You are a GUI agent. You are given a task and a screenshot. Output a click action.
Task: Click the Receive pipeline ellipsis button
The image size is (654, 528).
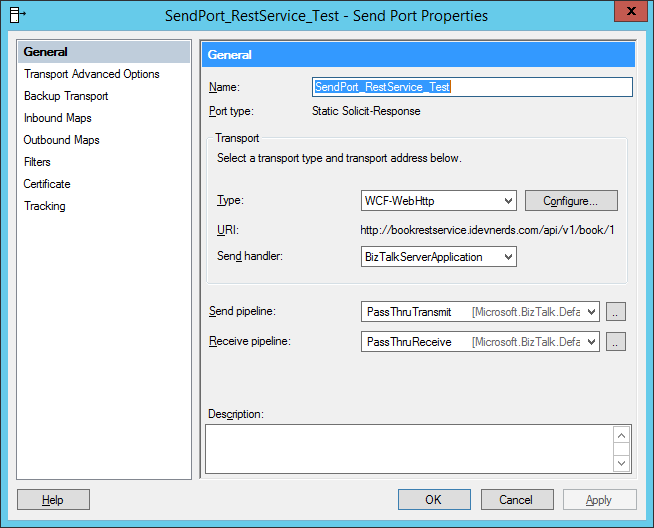tap(616, 342)
